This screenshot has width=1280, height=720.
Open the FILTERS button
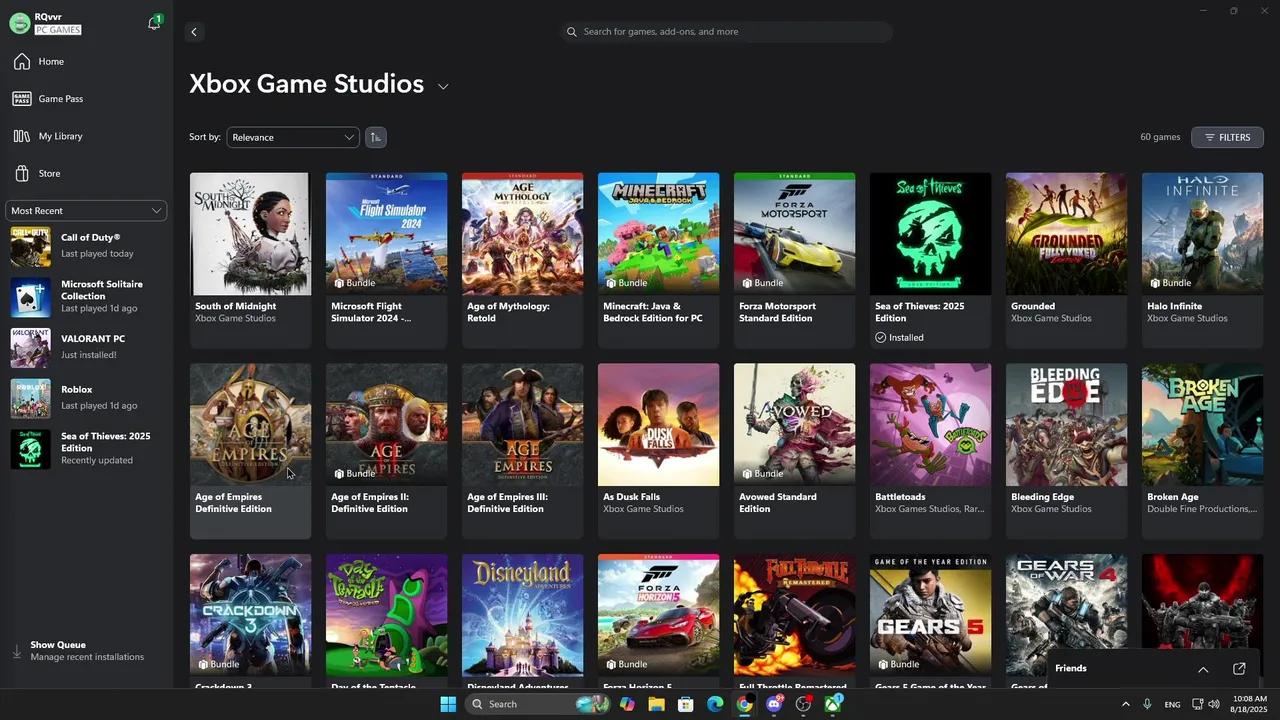tap(1227, 137)
